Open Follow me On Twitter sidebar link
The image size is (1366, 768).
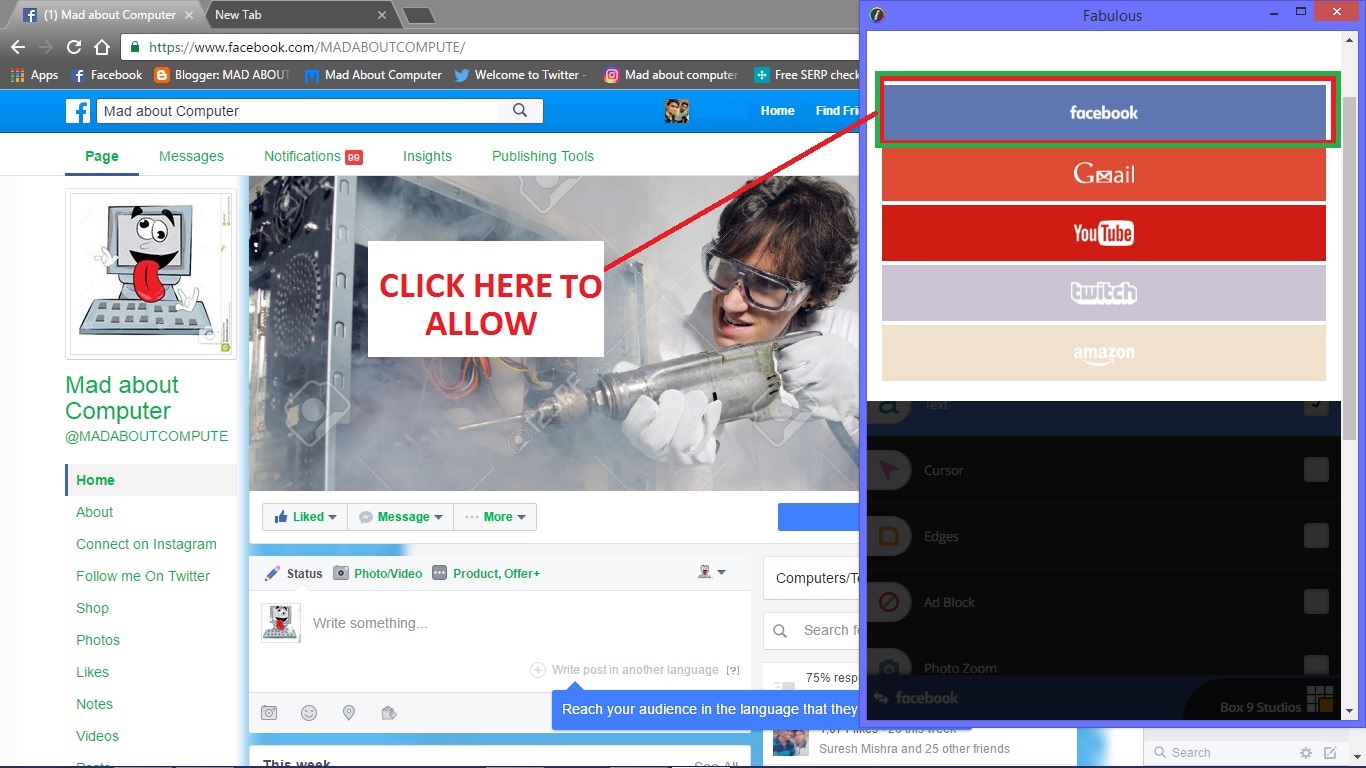143,576
